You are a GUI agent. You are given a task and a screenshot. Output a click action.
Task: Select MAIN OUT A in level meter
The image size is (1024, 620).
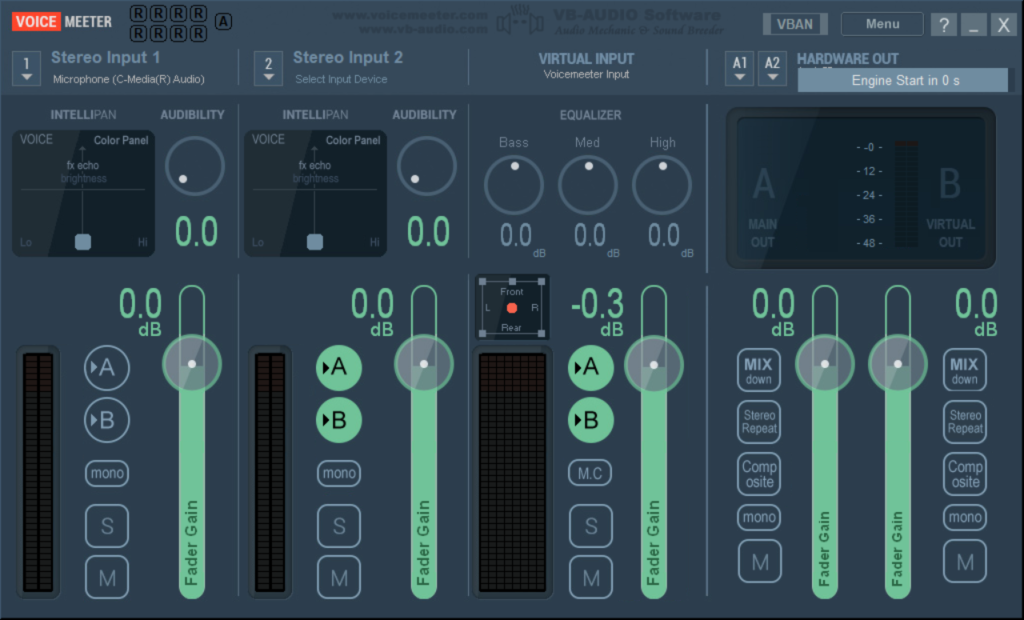point(763,207)
